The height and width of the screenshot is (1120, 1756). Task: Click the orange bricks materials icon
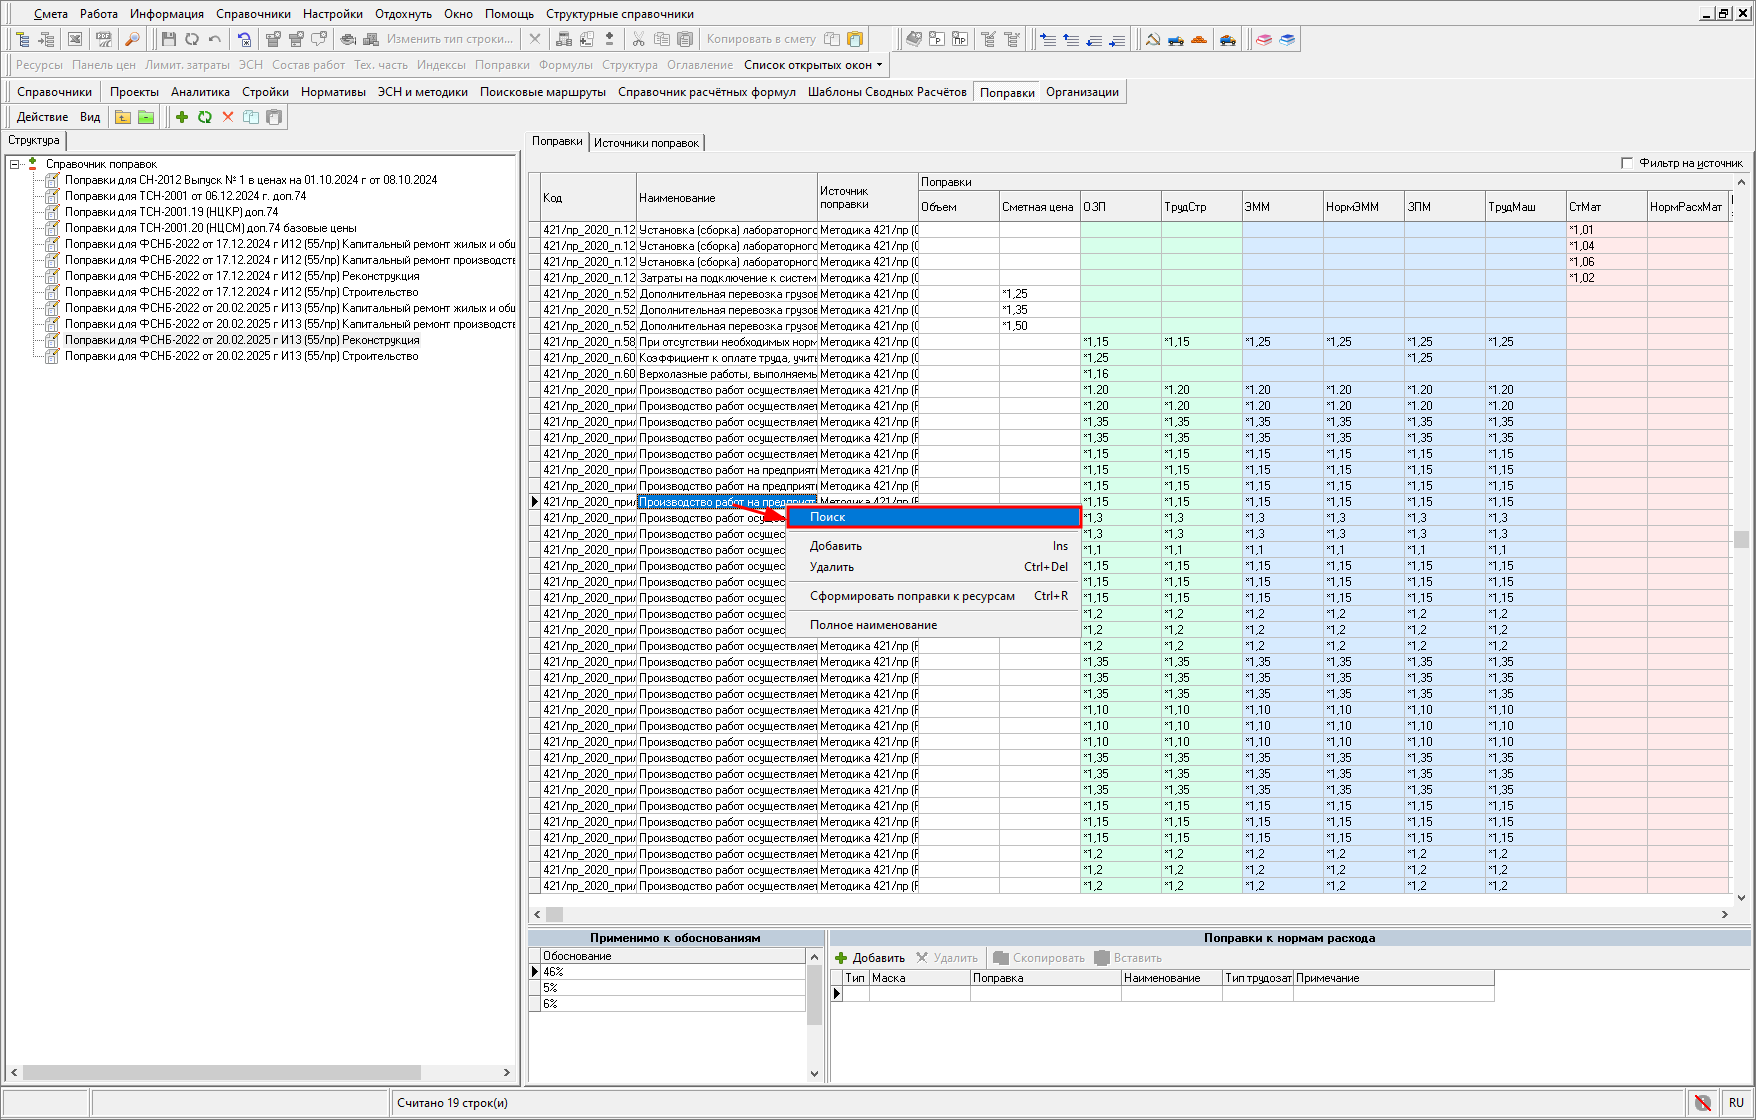click(1199, 39)
